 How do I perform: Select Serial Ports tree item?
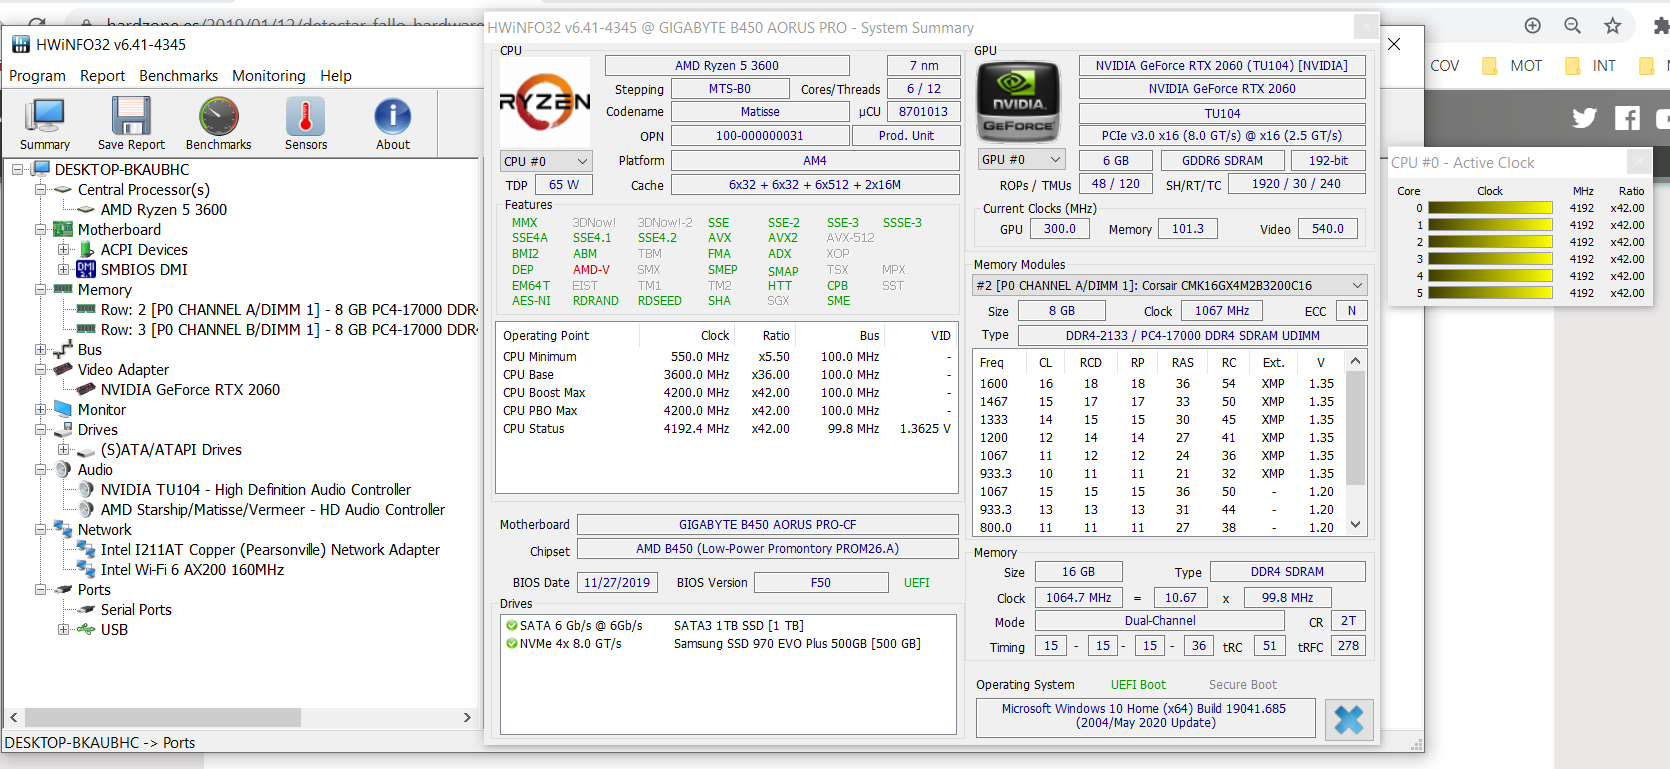(x=136, y=610)
